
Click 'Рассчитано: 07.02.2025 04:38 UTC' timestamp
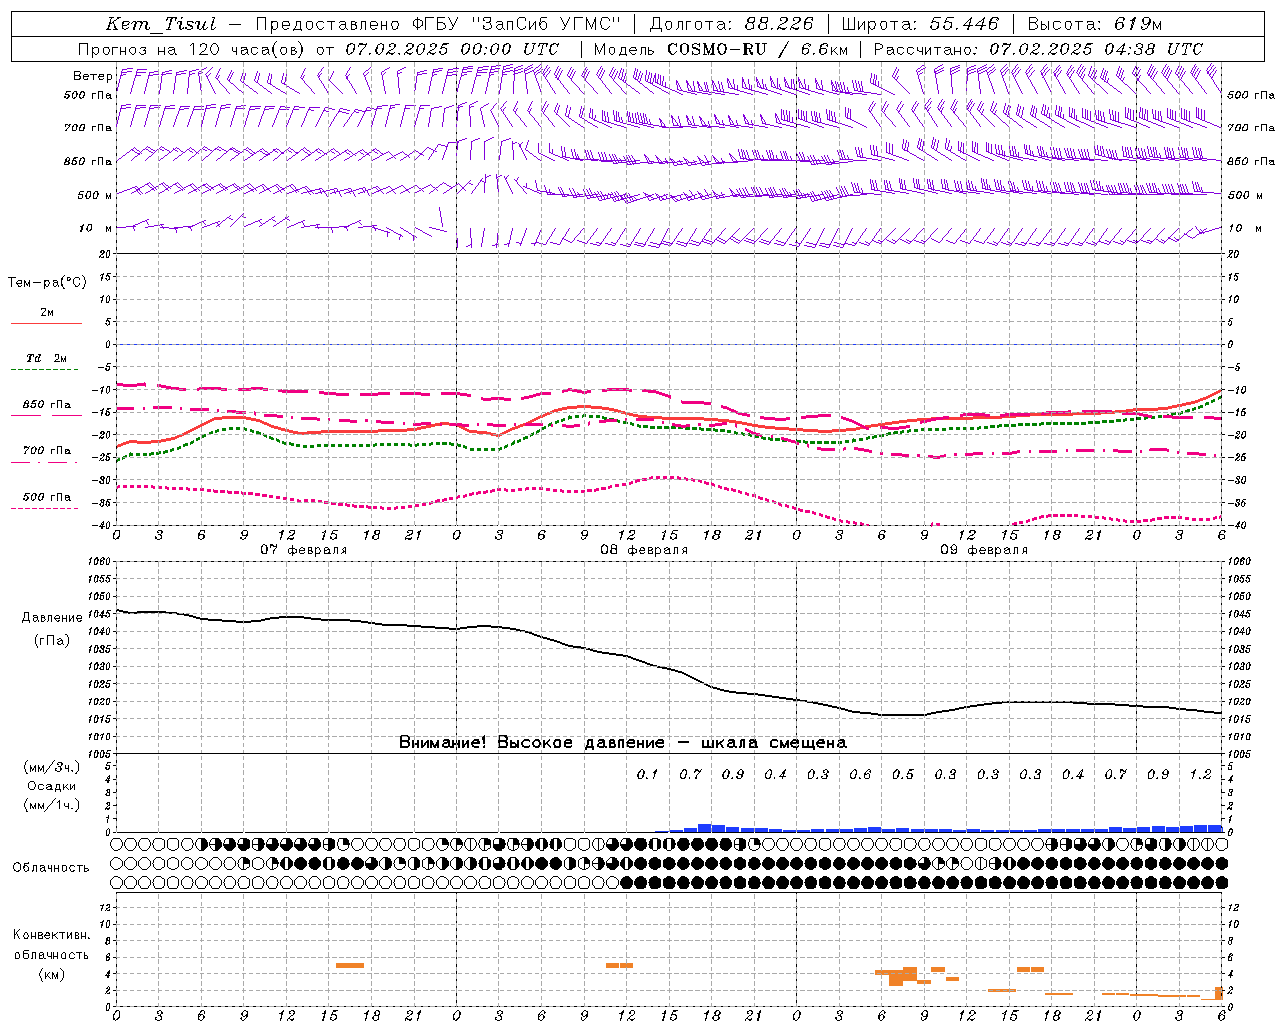point(1038,48)
